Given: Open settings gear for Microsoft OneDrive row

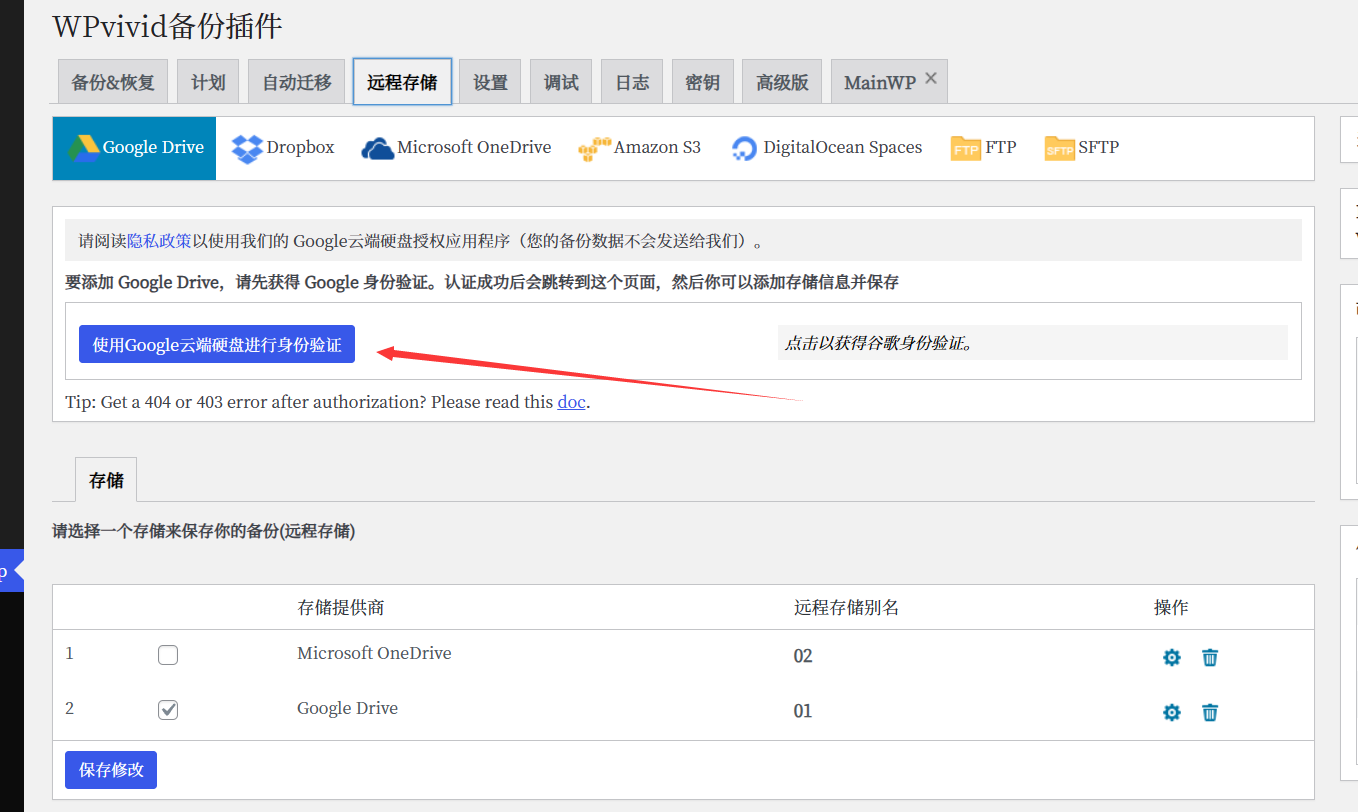Looking at the screenshot, I should [1172, 657].
